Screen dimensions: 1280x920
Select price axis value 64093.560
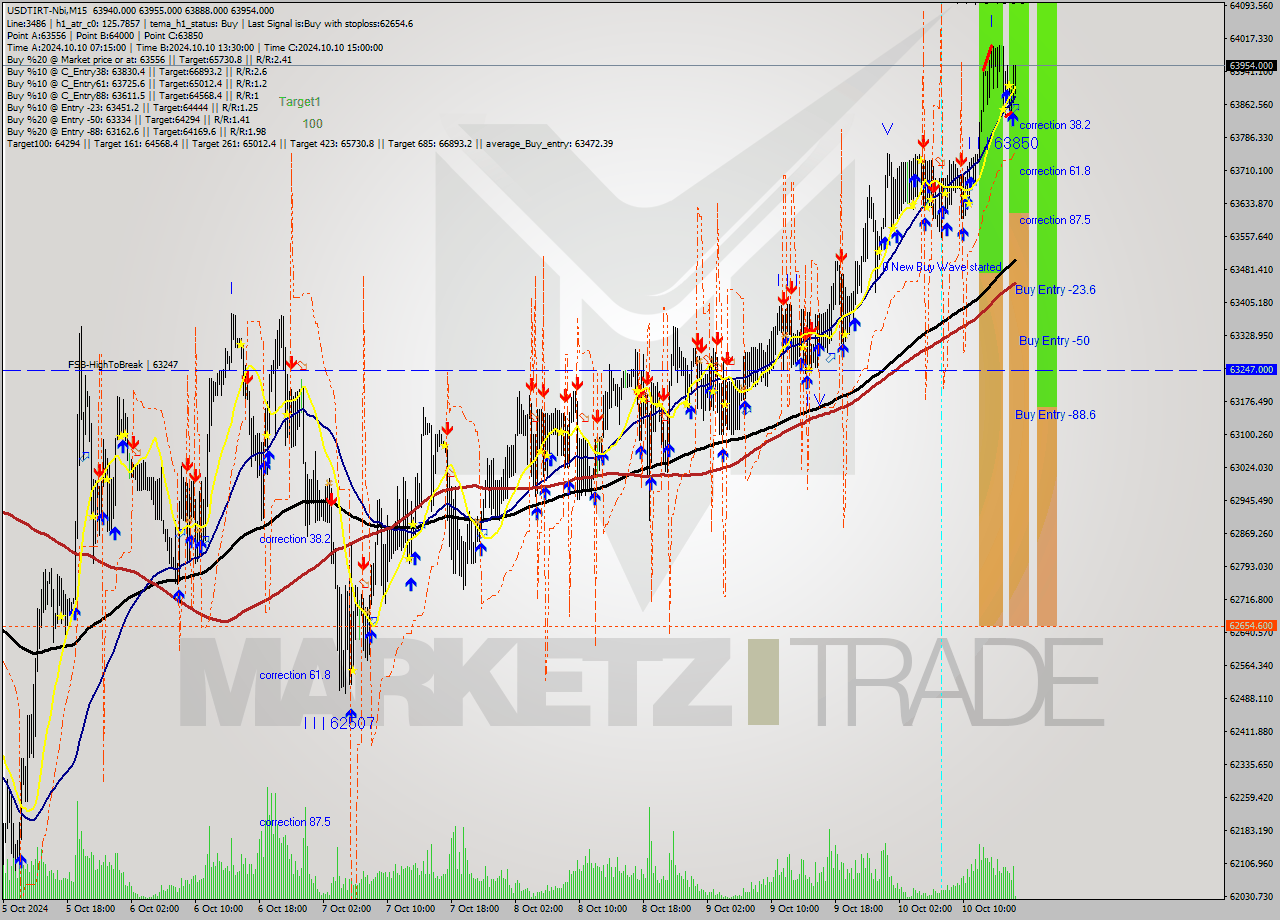1250,6
